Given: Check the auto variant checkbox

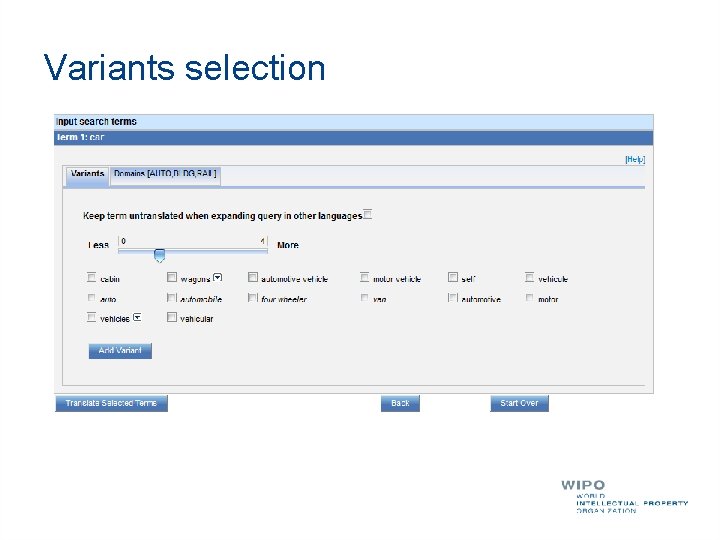Looking at the screenshot, I should point(91,298).
